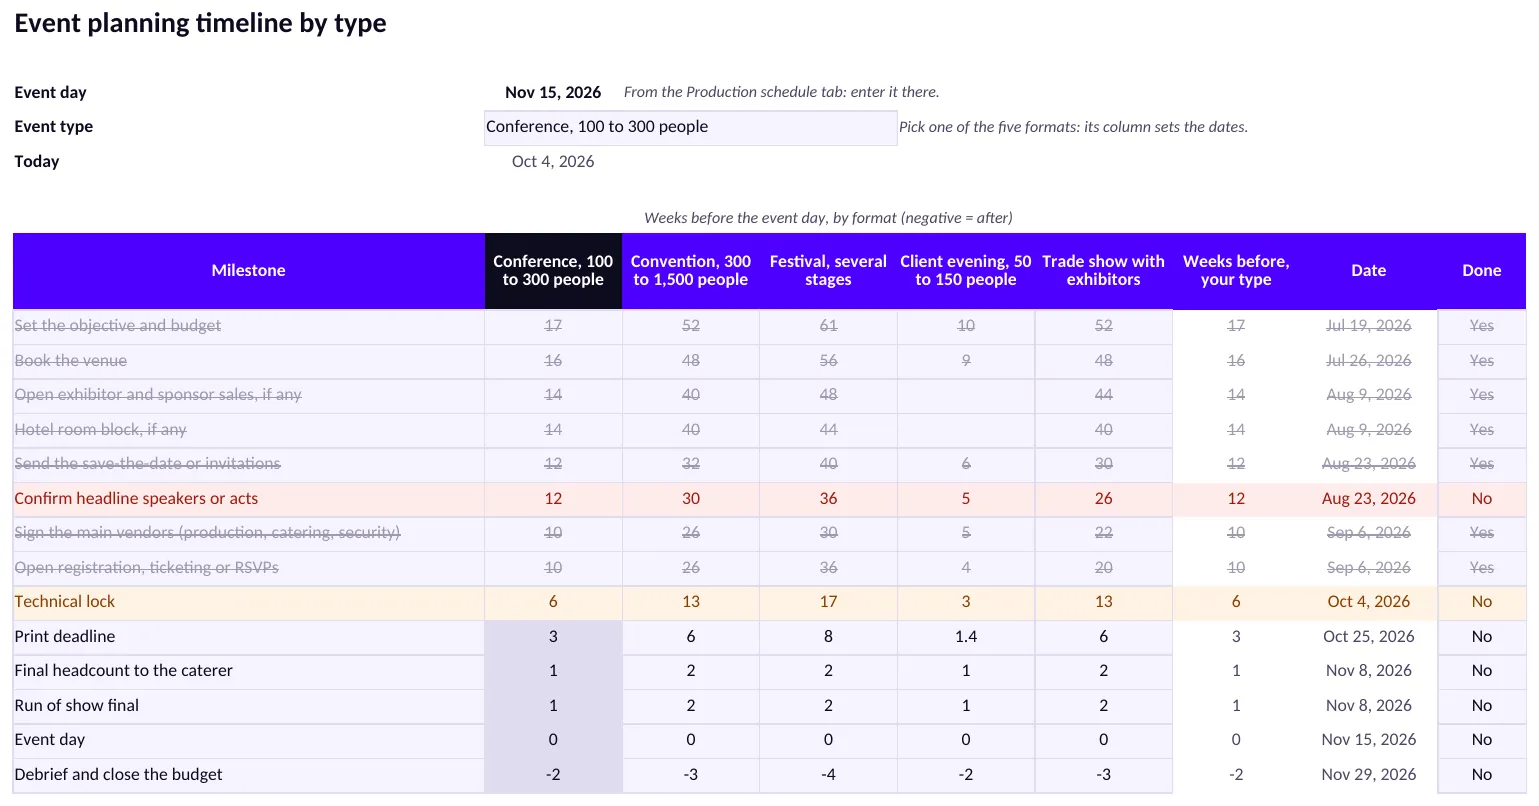Image resolution: width=1539 pixels, height=806 pixels.
Task: Select the Event planning timeline by type title
Action: coord(200,24)
